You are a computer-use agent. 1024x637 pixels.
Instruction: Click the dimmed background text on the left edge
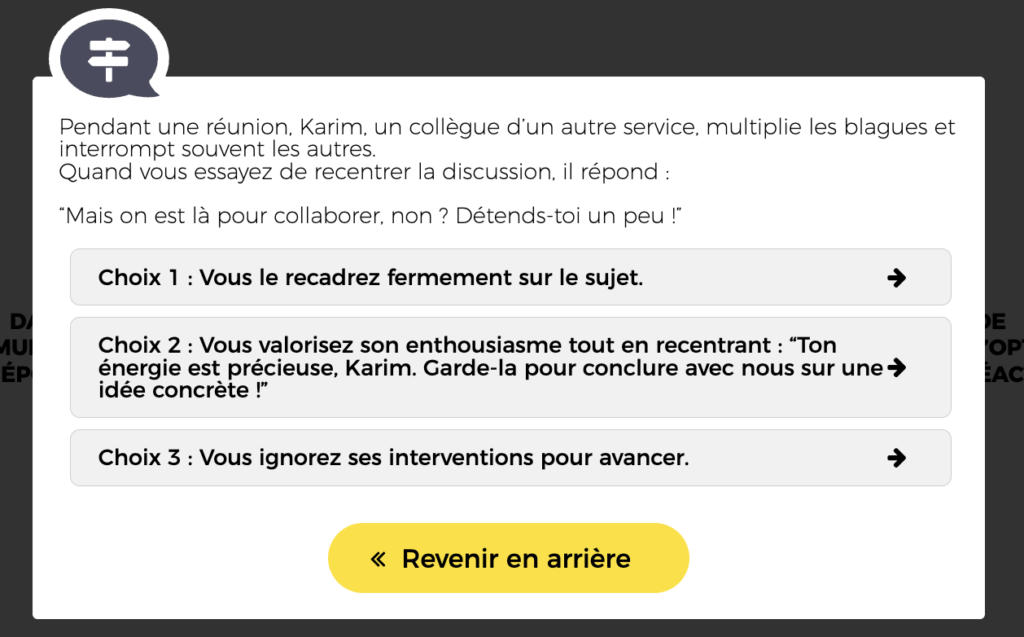[16, 347]
